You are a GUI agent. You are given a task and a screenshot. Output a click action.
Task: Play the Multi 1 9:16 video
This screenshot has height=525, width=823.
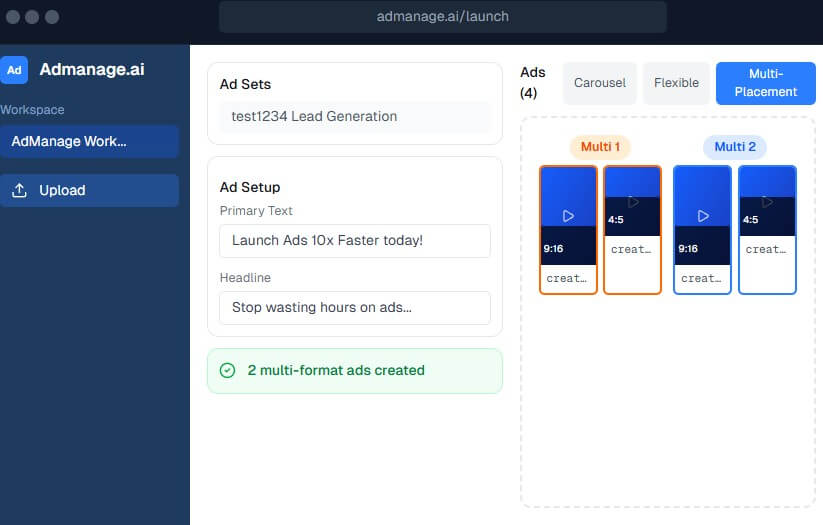tap(568, 216)
